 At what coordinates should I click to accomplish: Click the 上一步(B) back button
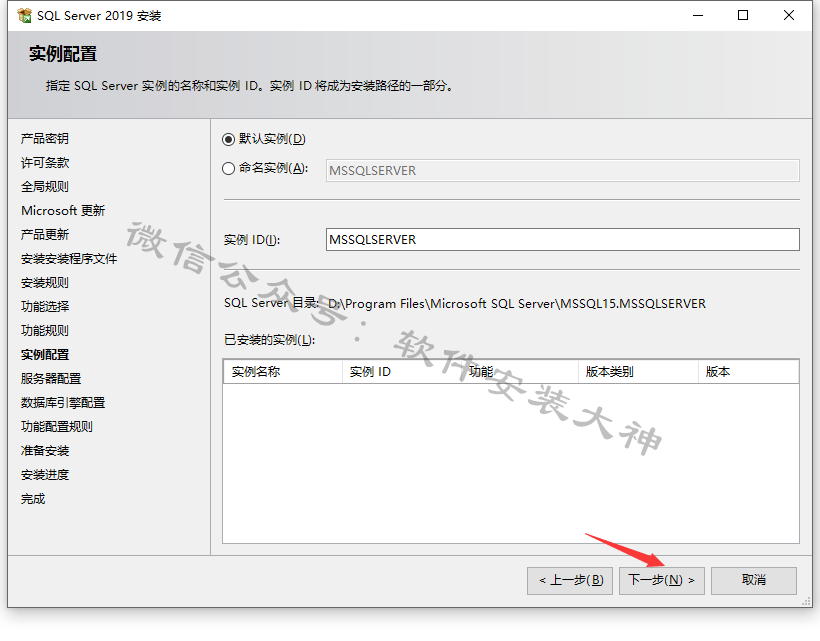(570, 580)
